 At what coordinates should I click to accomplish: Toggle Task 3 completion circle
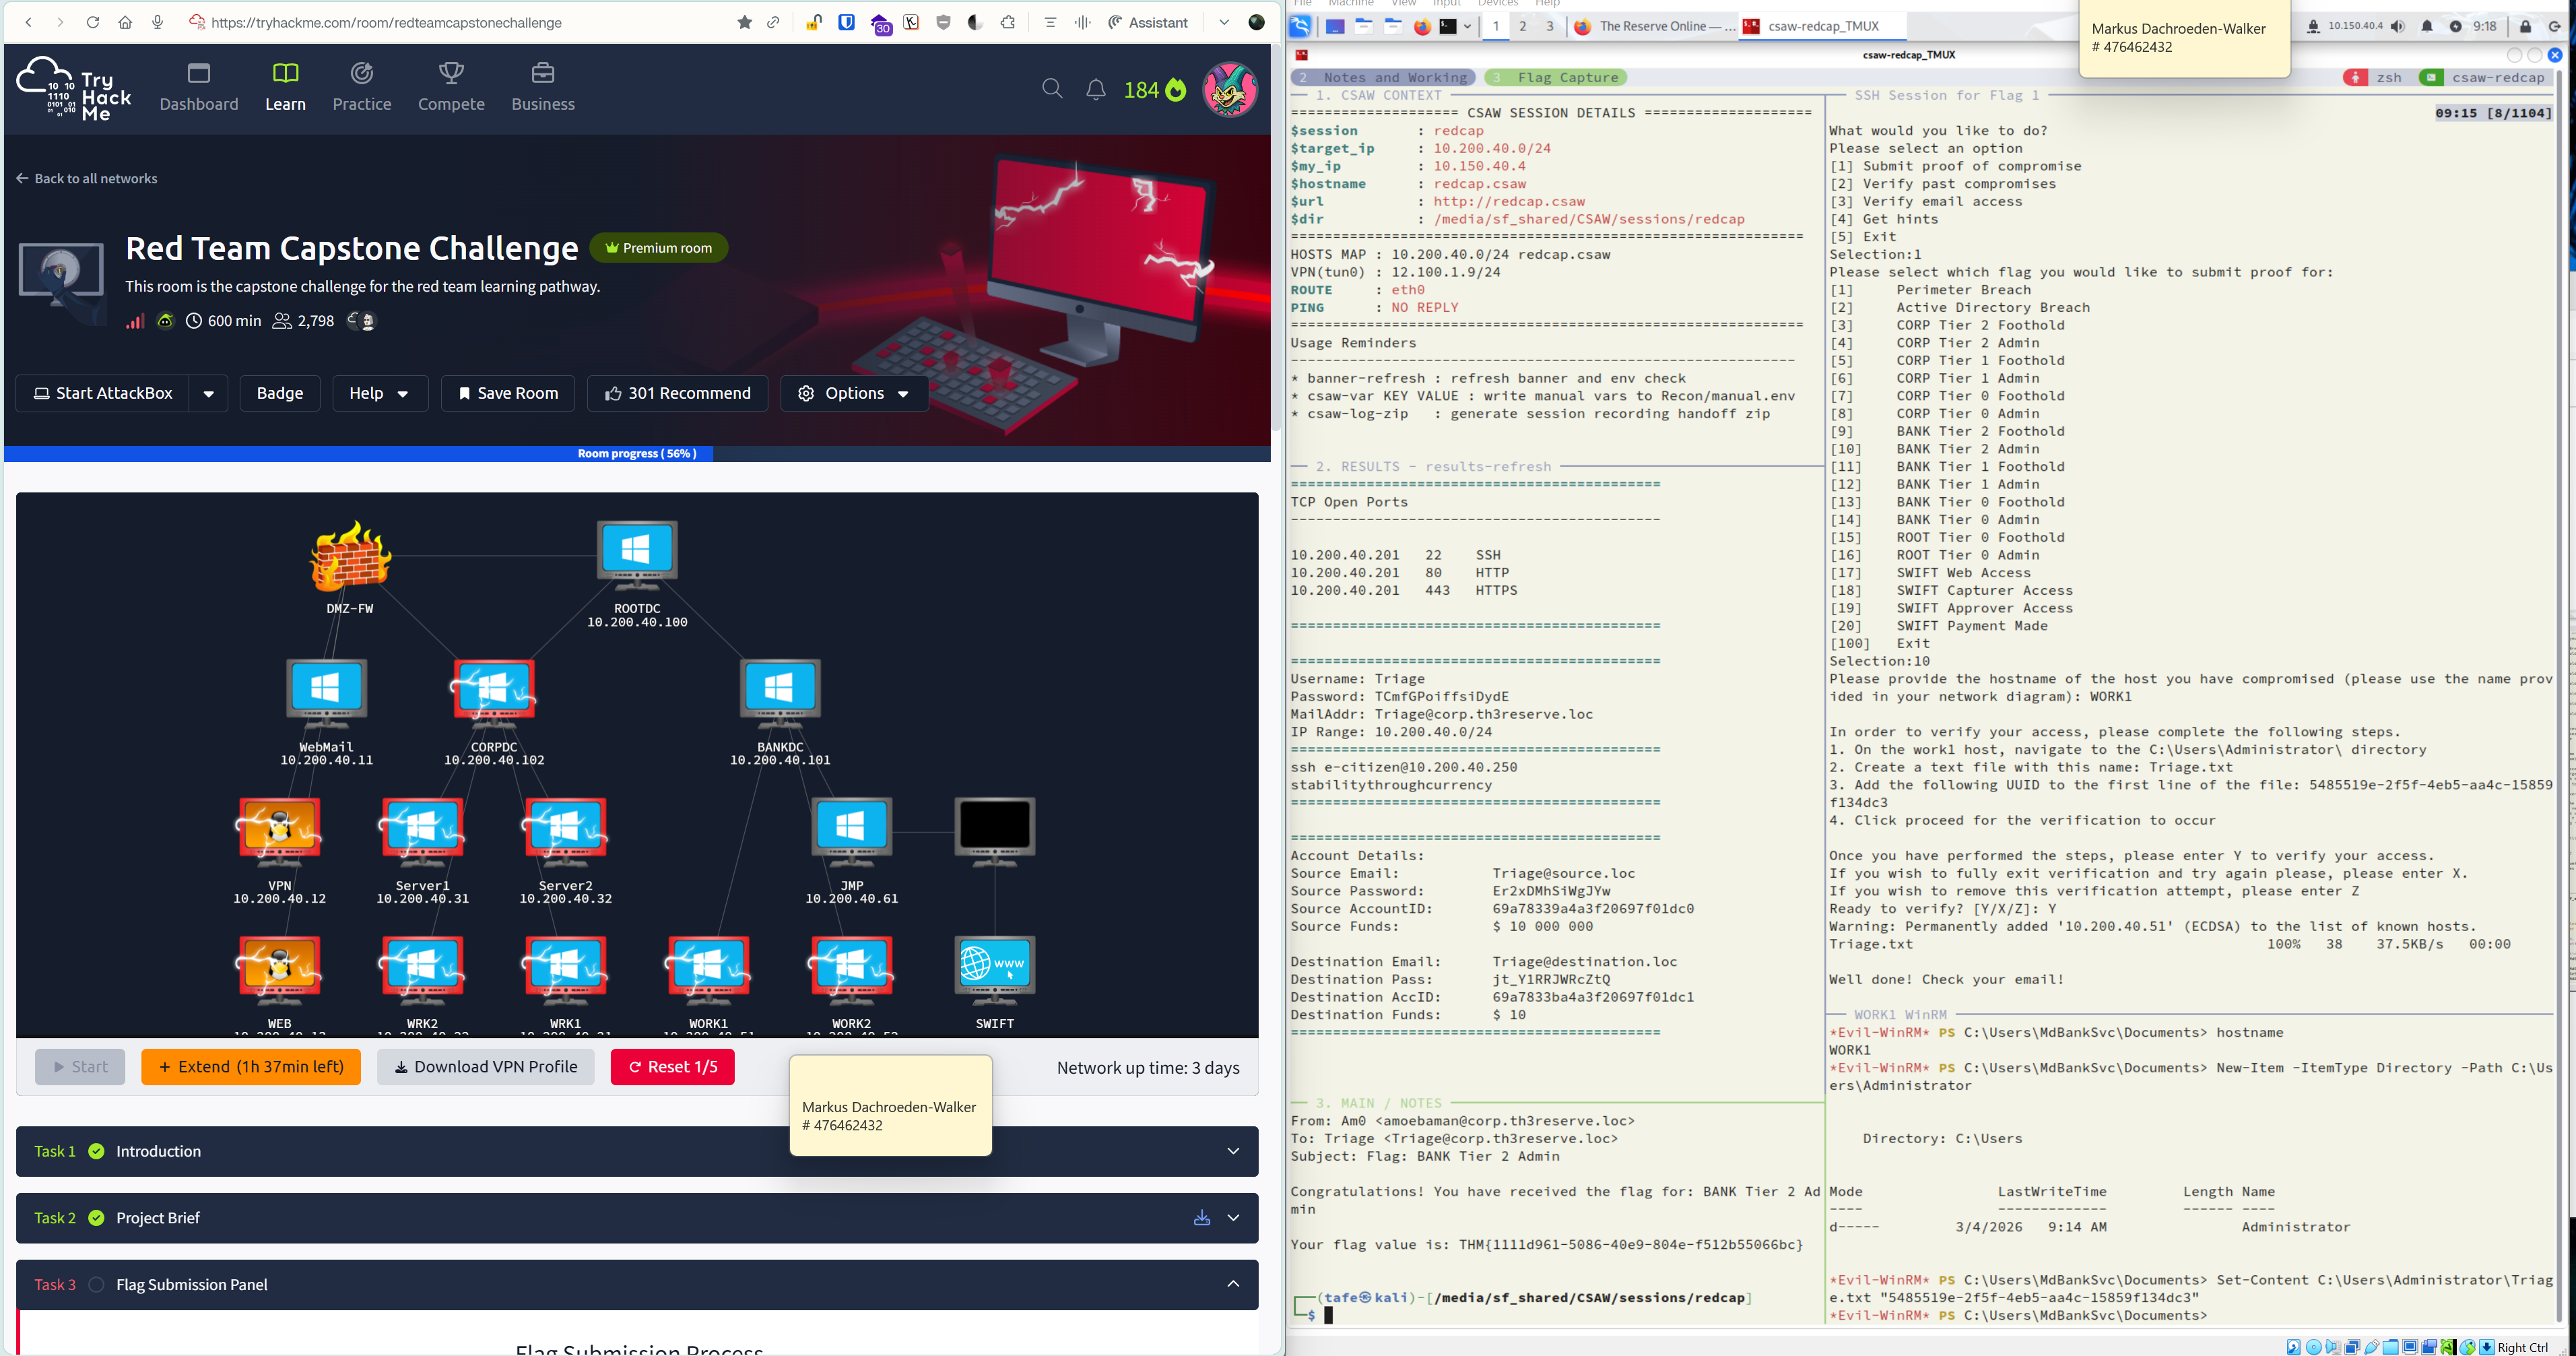[96, 1284]
